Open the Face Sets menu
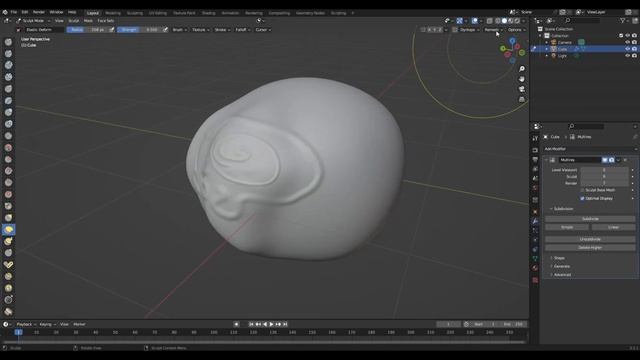This screenshot has width=640, height=360. [106, 20]
